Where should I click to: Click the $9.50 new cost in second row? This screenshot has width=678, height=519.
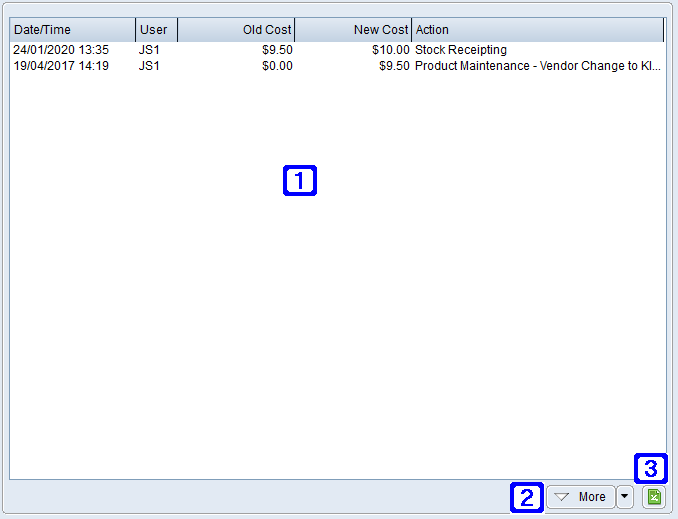[393, 66]
